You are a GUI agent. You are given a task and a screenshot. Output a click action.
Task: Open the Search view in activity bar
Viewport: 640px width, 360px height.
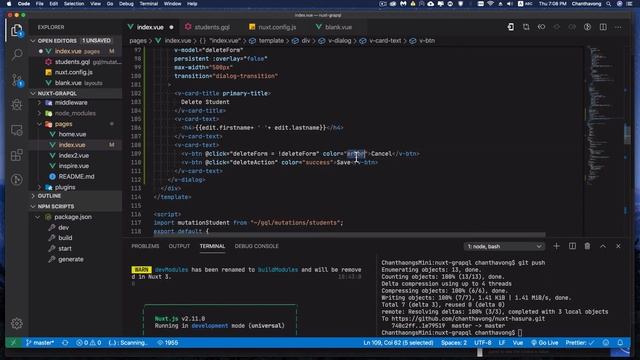pos(17,54)
